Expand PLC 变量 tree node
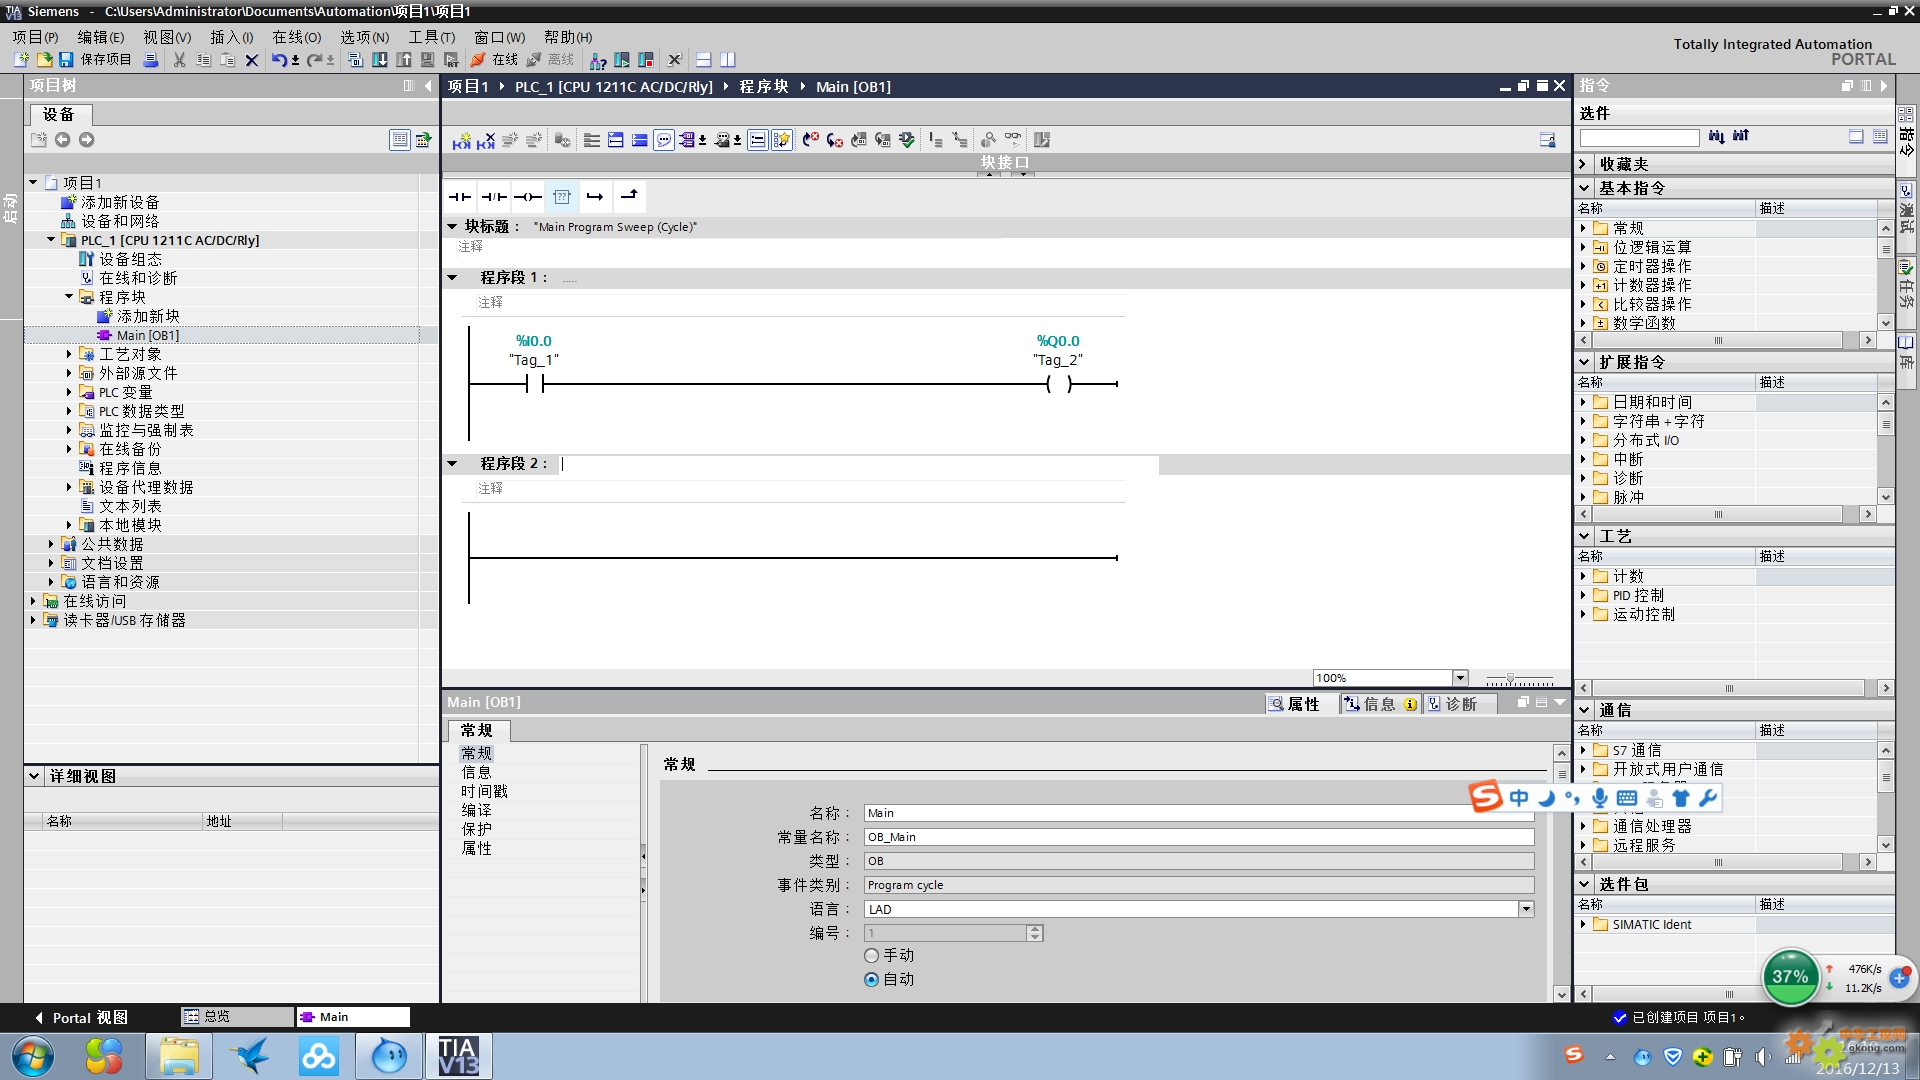The height and width of the screenshot is (1080, 1920). click(x=69, y=392)
